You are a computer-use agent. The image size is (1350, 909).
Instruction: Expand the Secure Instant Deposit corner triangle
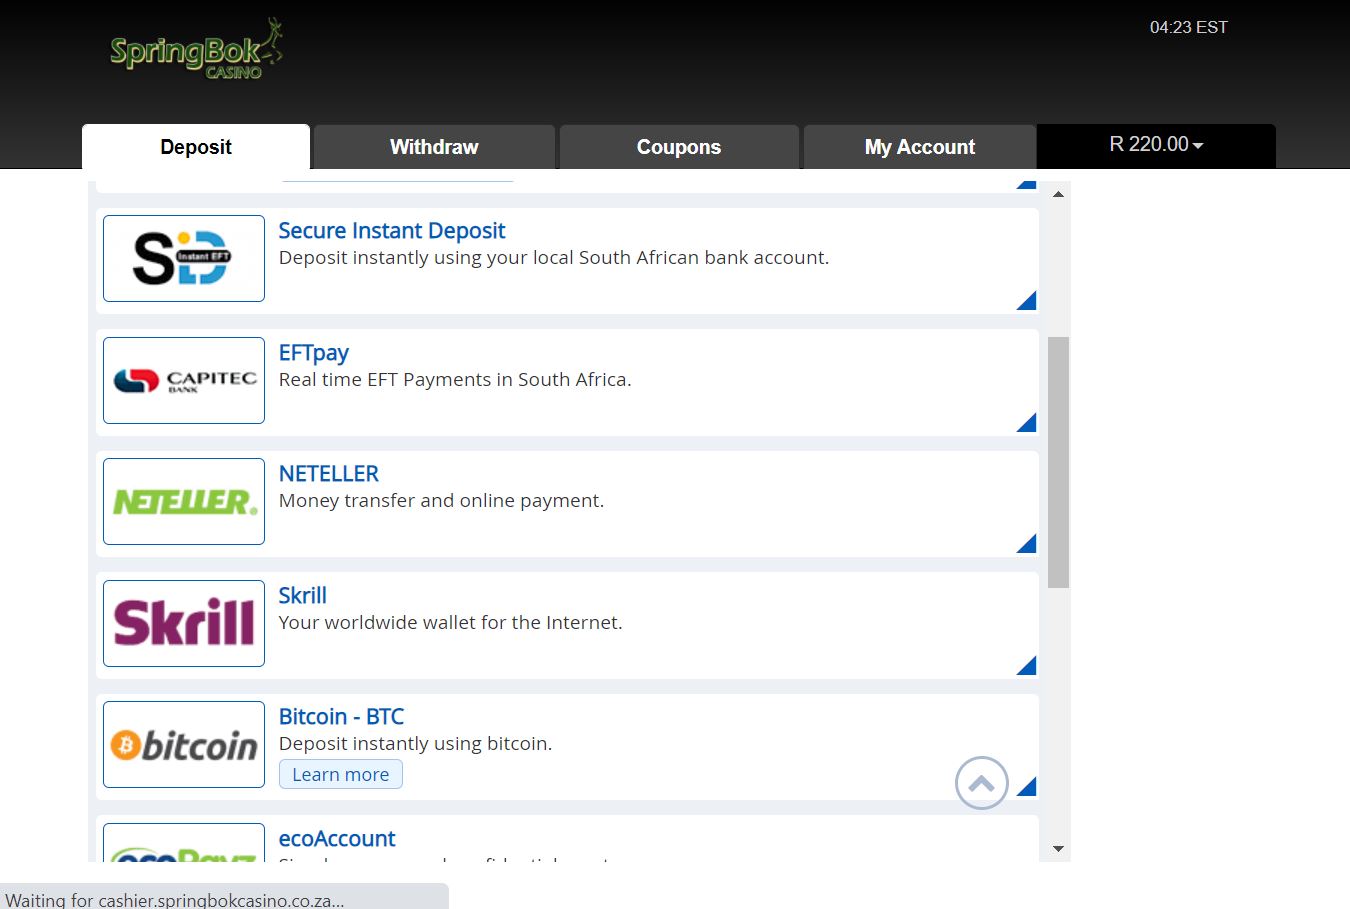tap(1026, 300)
